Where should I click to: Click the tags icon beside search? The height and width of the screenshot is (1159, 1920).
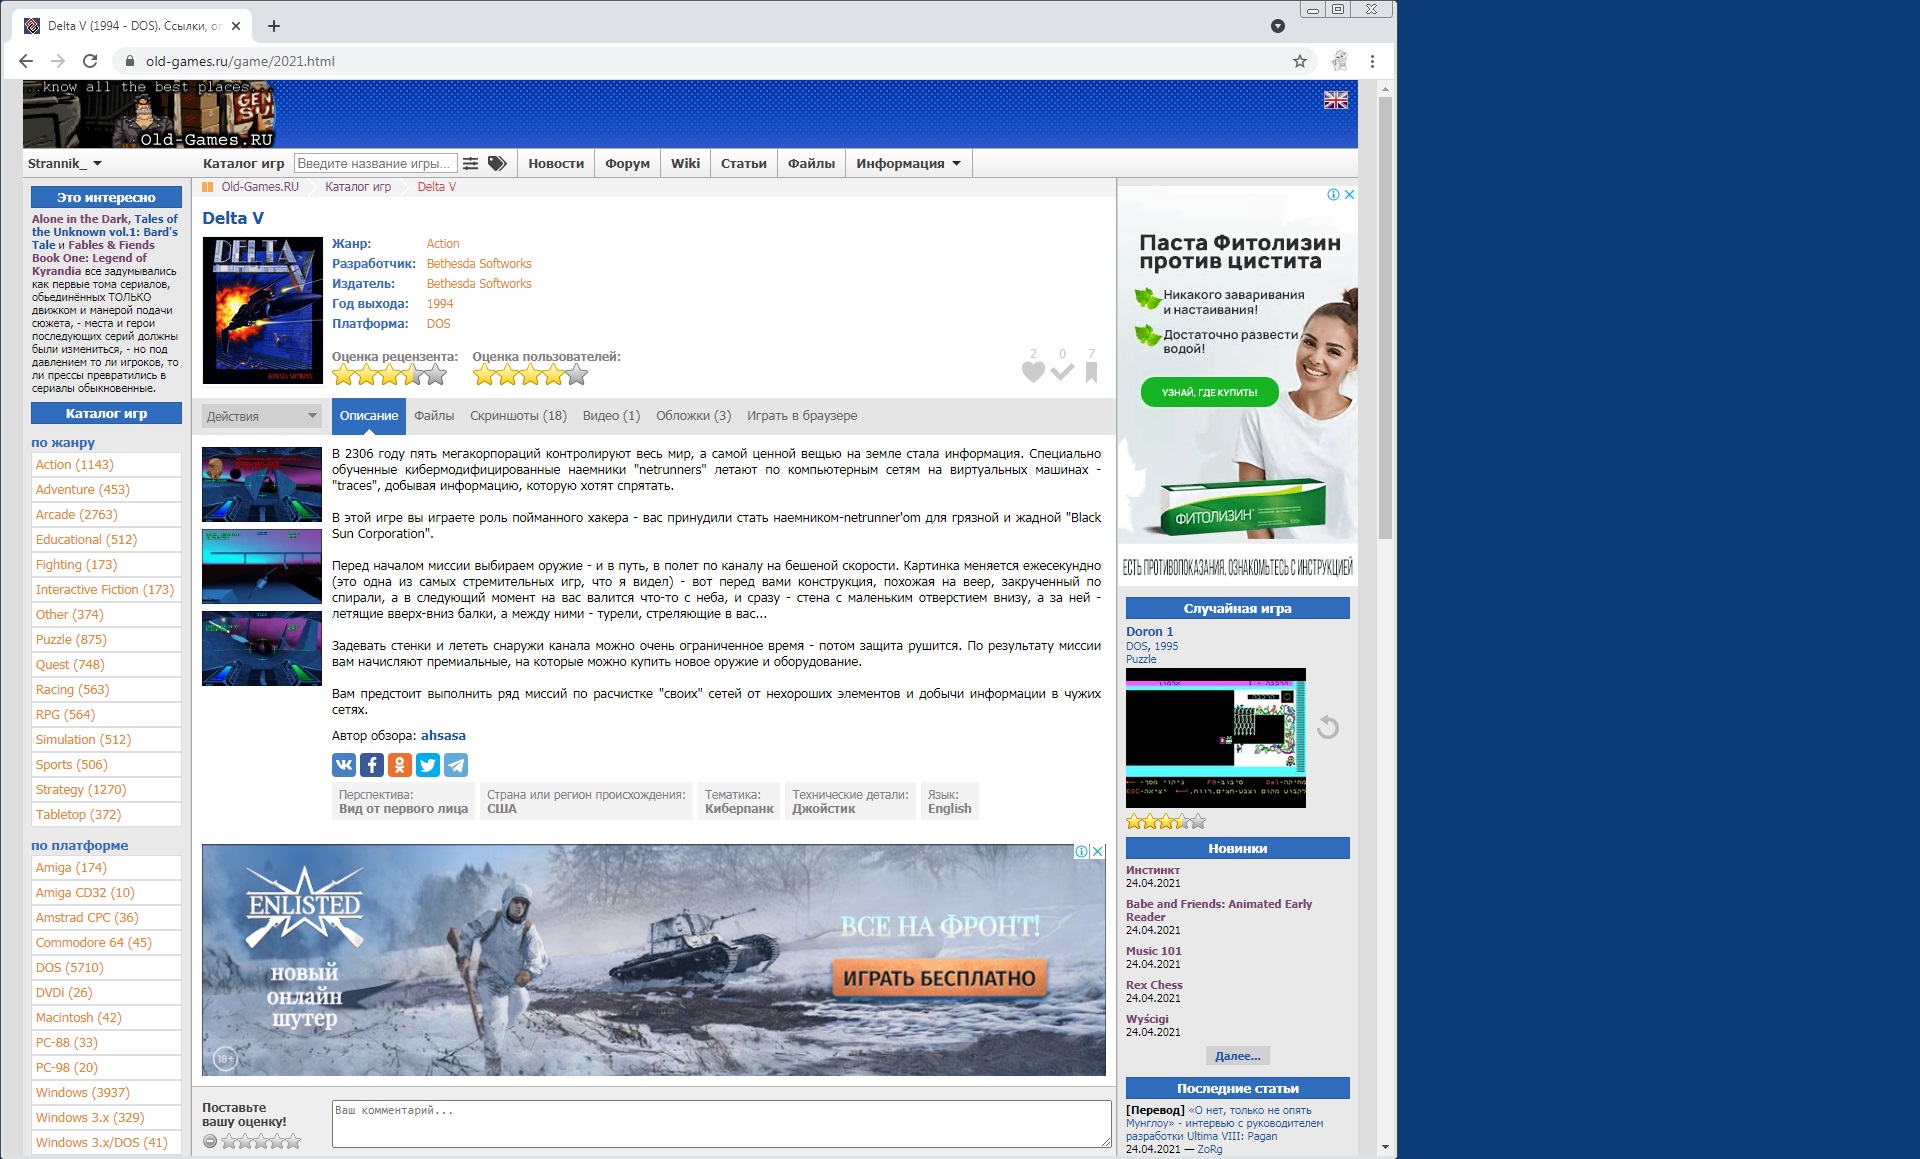[x=497, y=163]
